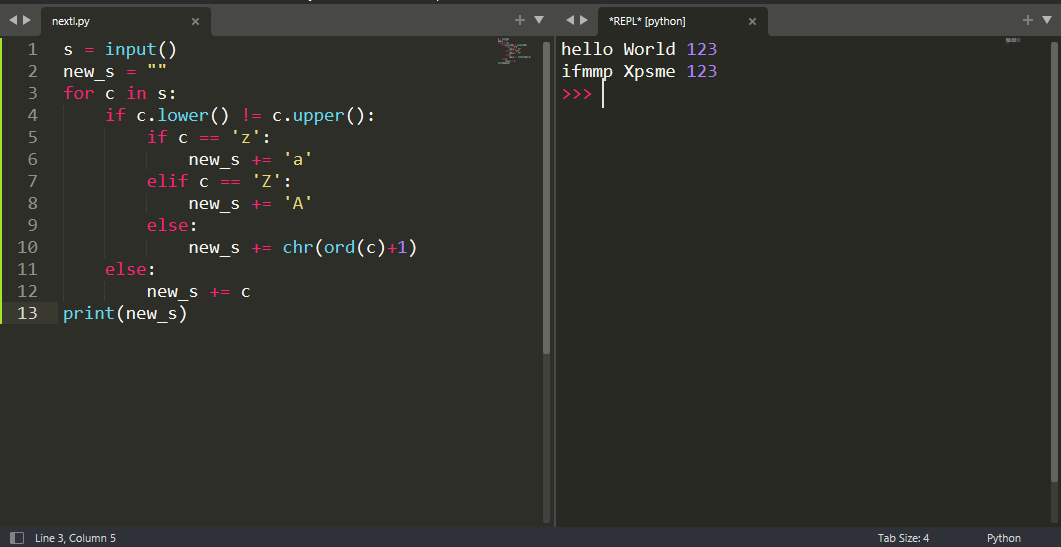
Task: Click the Line 3, Column 5 indicator
Action: coord(75,538)
